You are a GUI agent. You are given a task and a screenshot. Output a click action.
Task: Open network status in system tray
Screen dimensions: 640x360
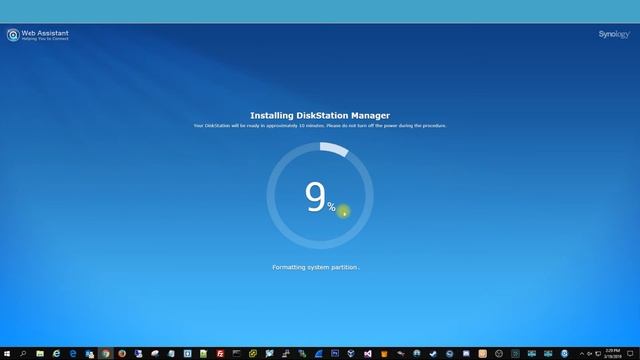pos(598,354)
